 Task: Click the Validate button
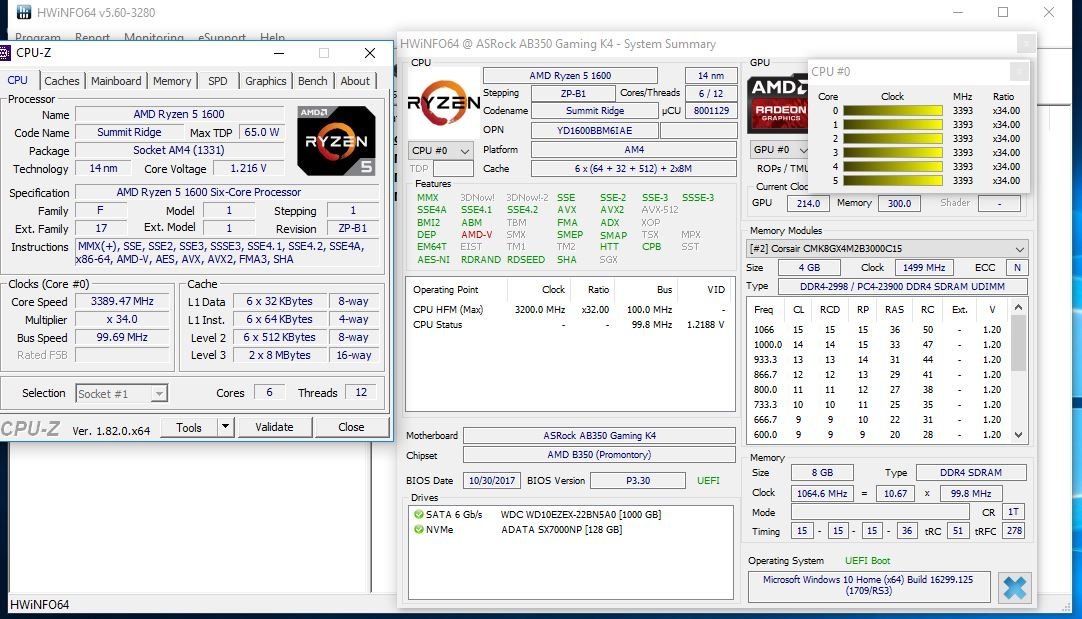click(x=275, y=427)
